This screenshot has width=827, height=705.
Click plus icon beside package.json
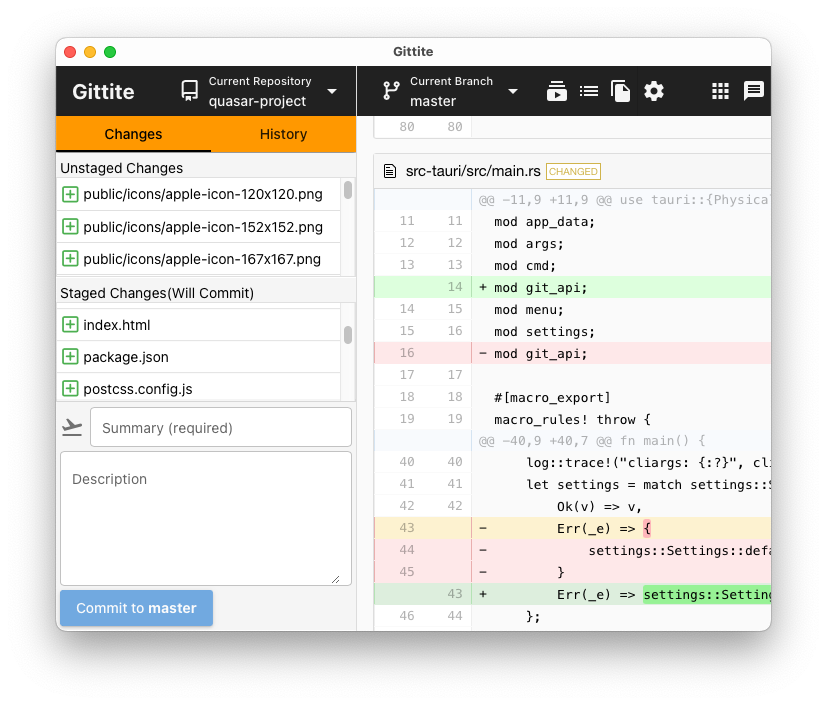pyautogui.click(x=70, y=356)
